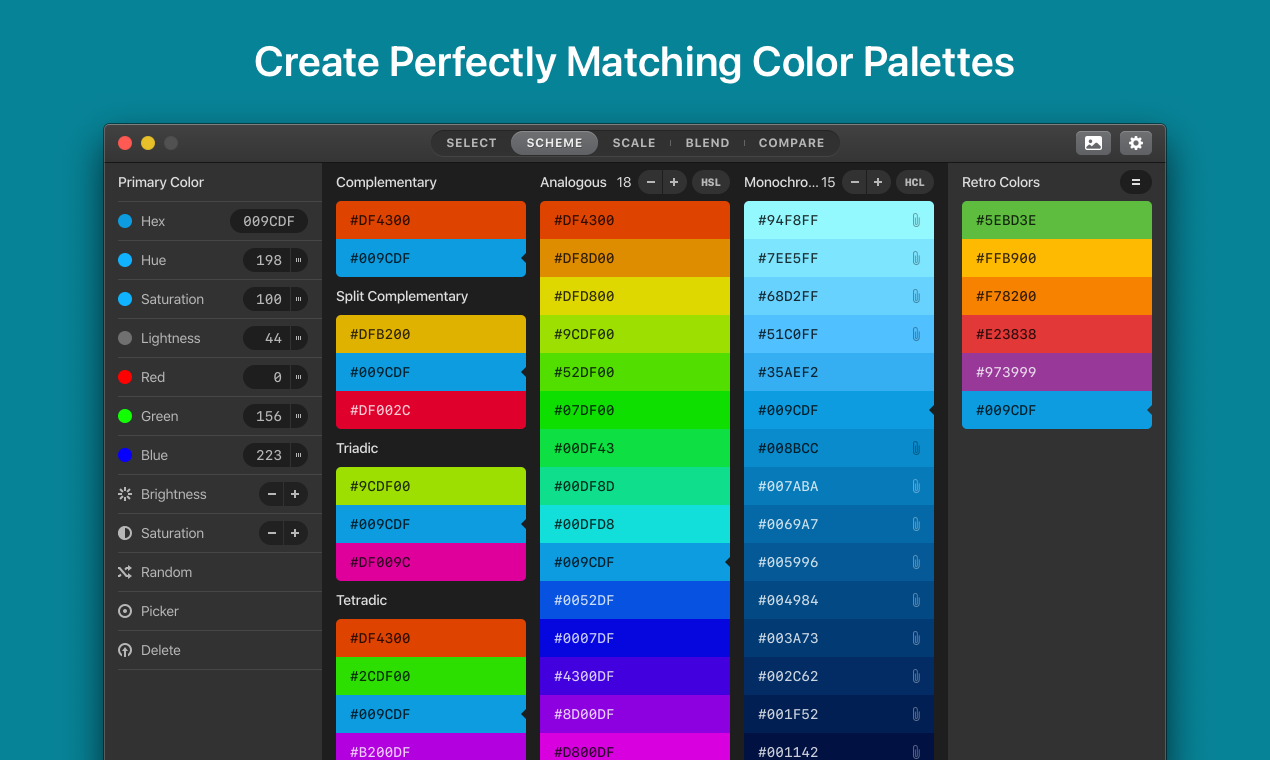Toggle pin on the #004984 swatch
The width and height of the screenshot is (1270, 760).
(915, 600)
